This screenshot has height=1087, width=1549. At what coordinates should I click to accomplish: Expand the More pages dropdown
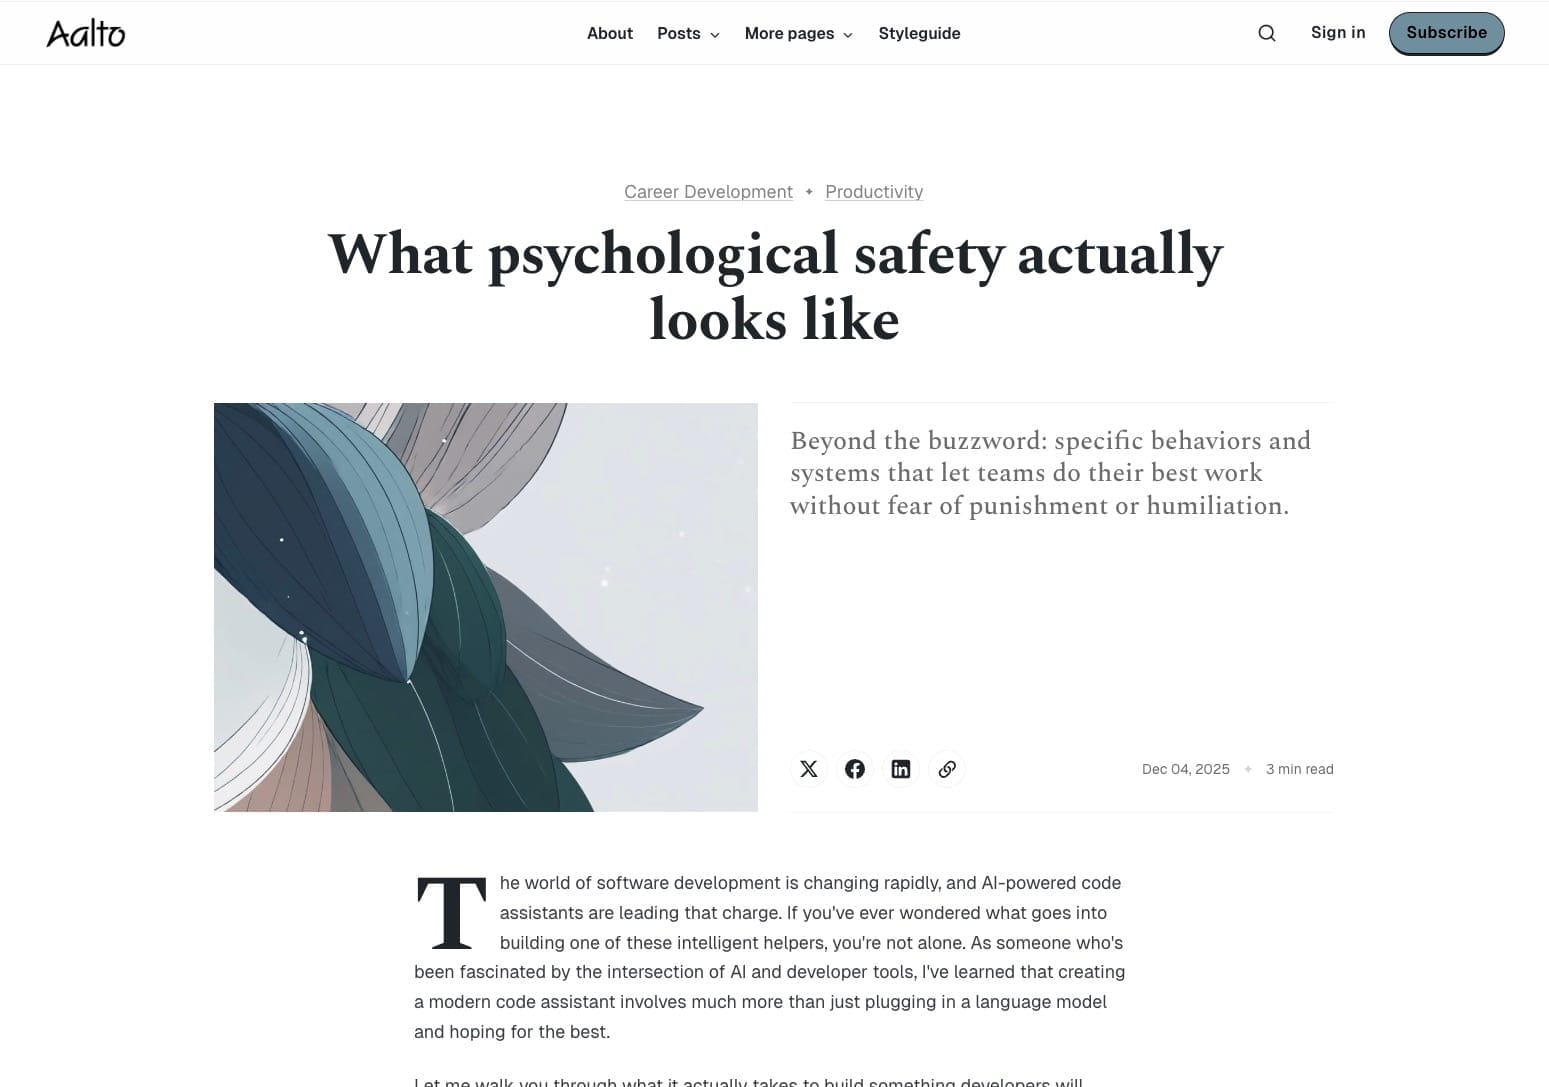(798, 33)
